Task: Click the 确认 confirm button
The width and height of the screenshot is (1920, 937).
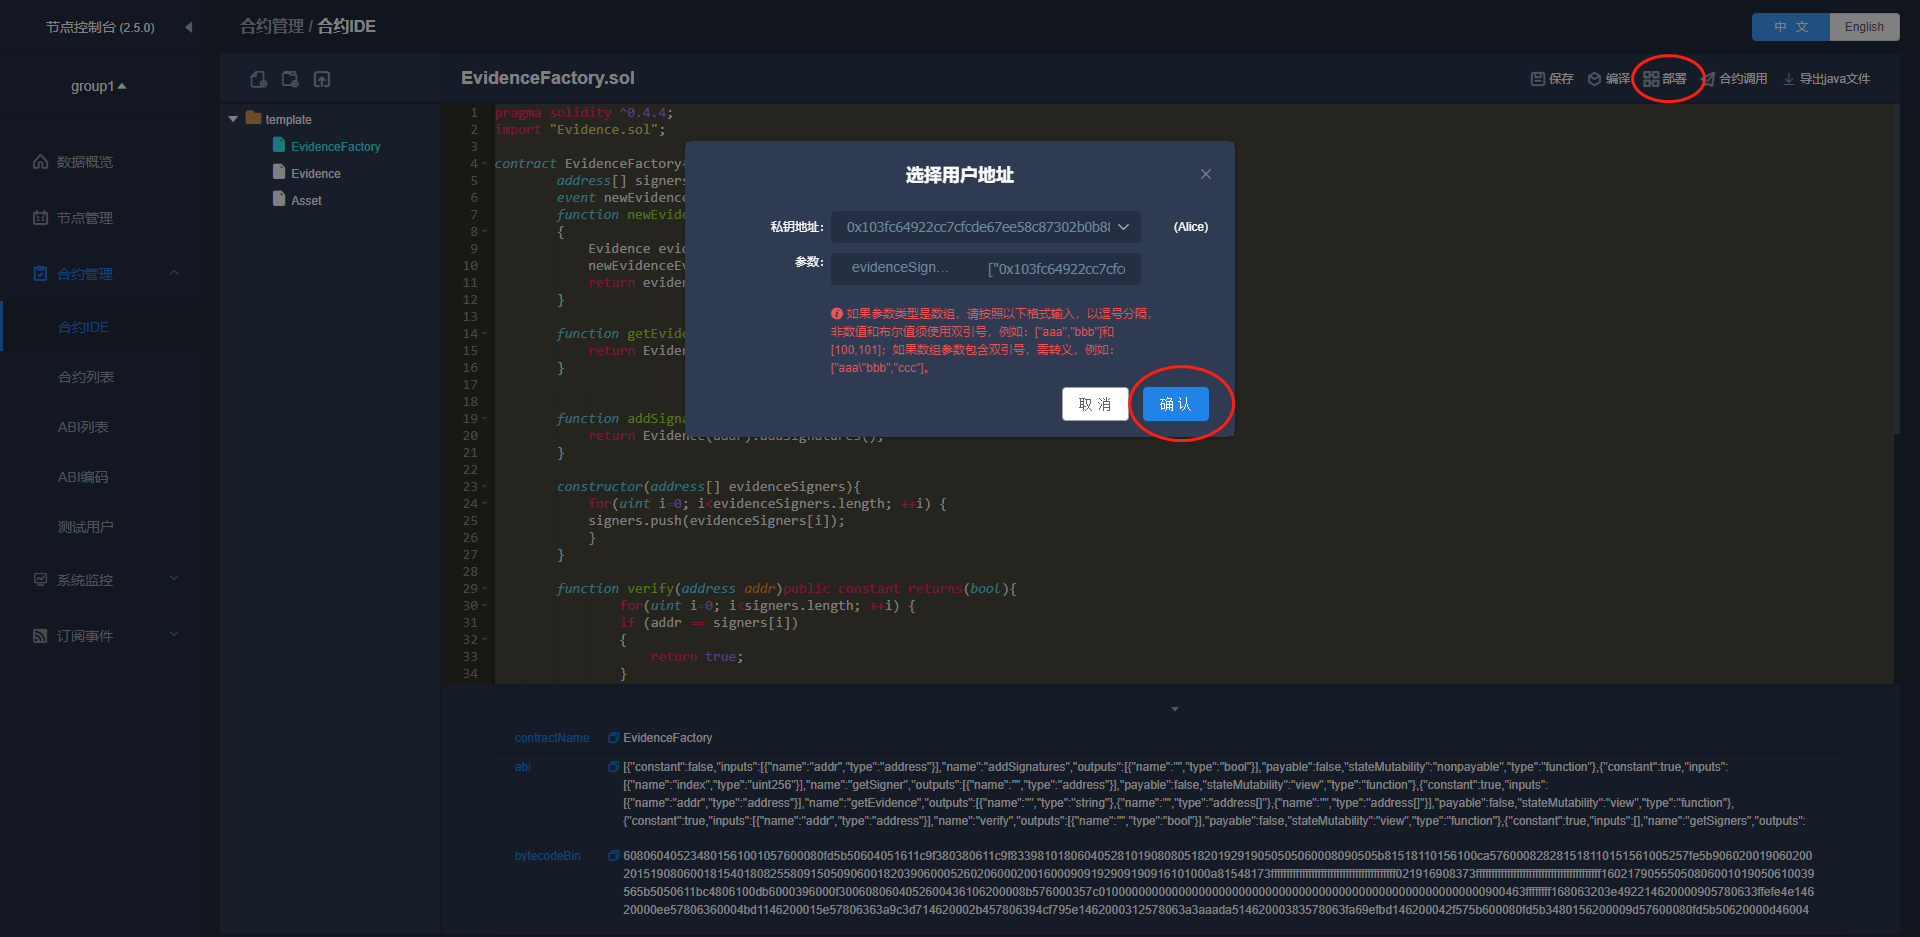Action: pyautogui.click(x=1175, y=404)
